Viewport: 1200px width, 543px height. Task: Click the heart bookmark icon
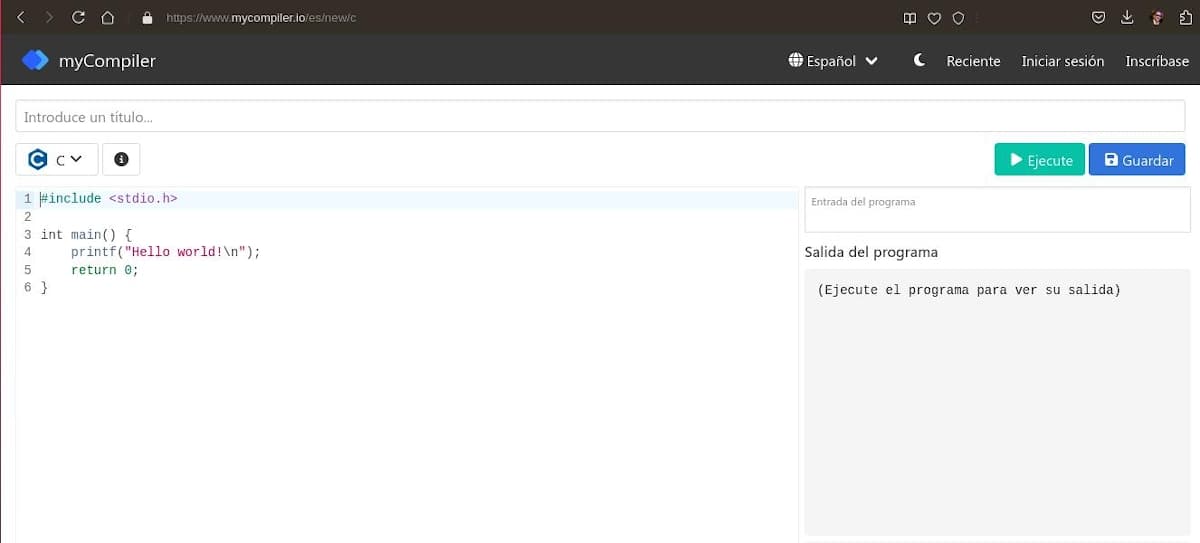coord(934,17)
